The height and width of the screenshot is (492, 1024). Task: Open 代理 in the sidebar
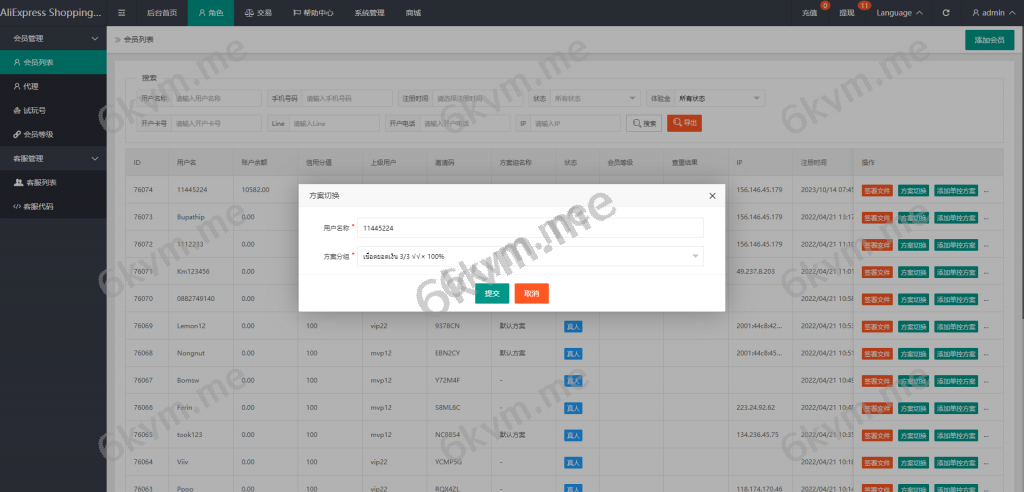(31, 86)
